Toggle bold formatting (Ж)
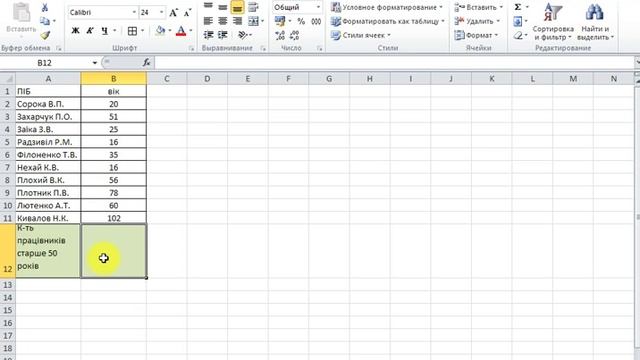Viewport: 640px width, 360px height. click(76, 31)
